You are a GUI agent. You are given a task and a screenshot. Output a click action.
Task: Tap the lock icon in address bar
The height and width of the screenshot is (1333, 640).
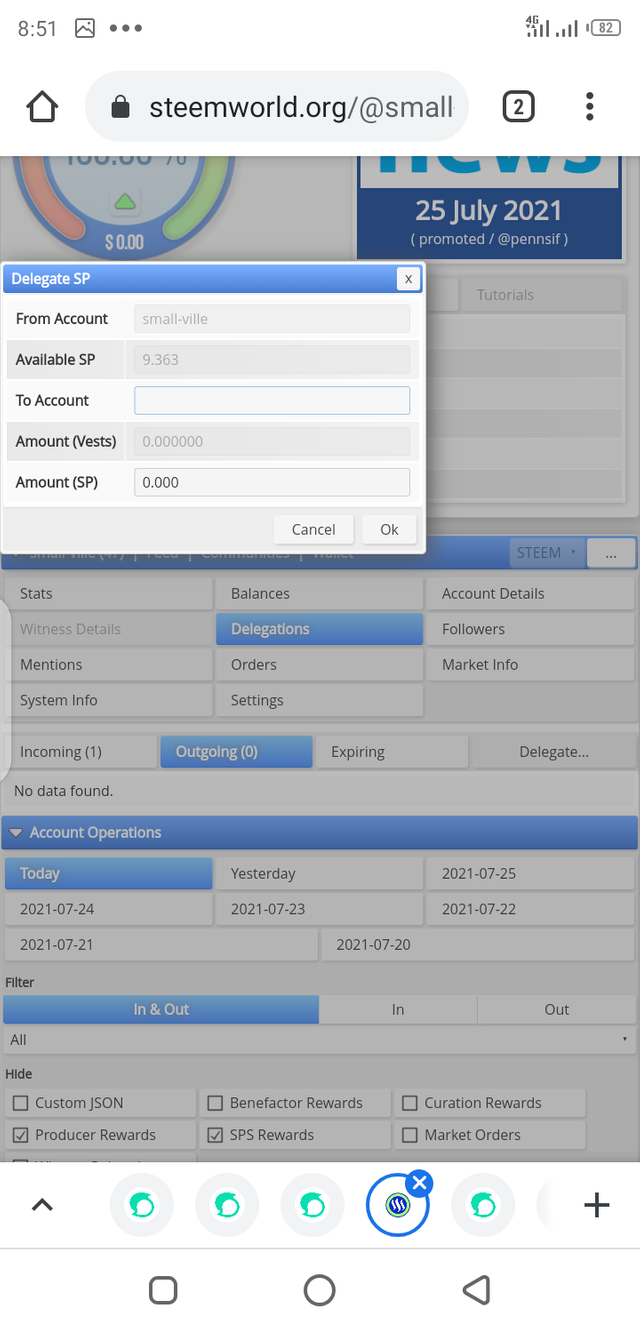pos(120,107)
